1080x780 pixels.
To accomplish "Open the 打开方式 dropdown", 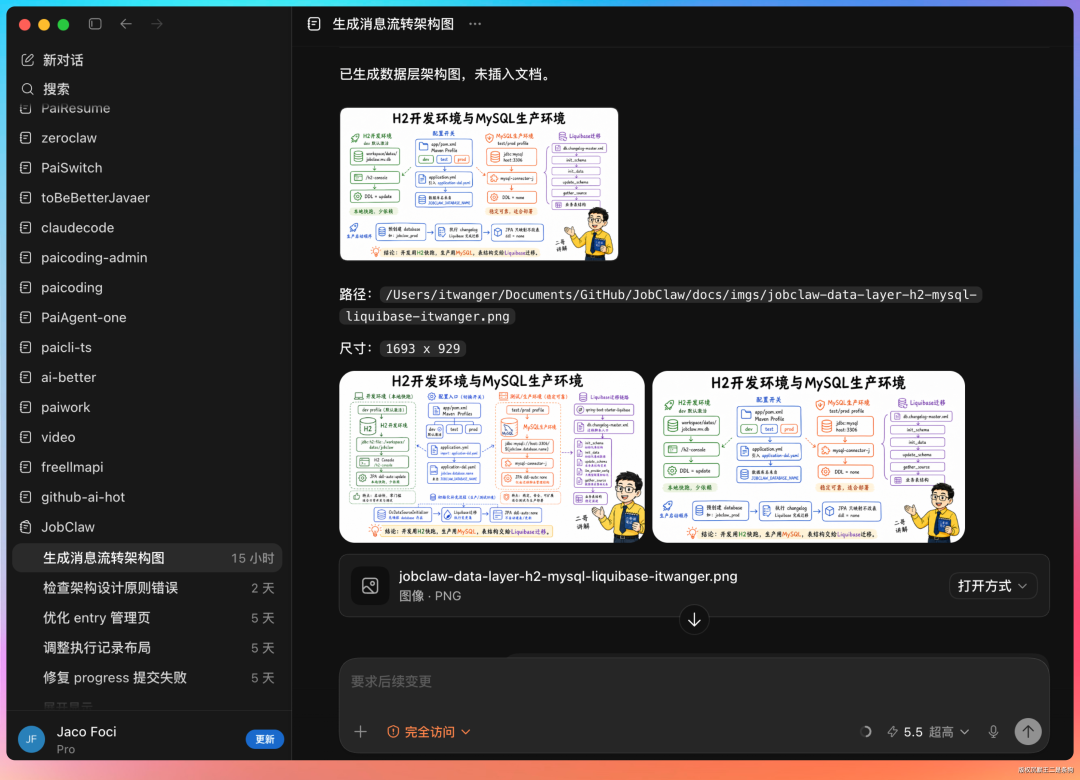I will point(993,586).
